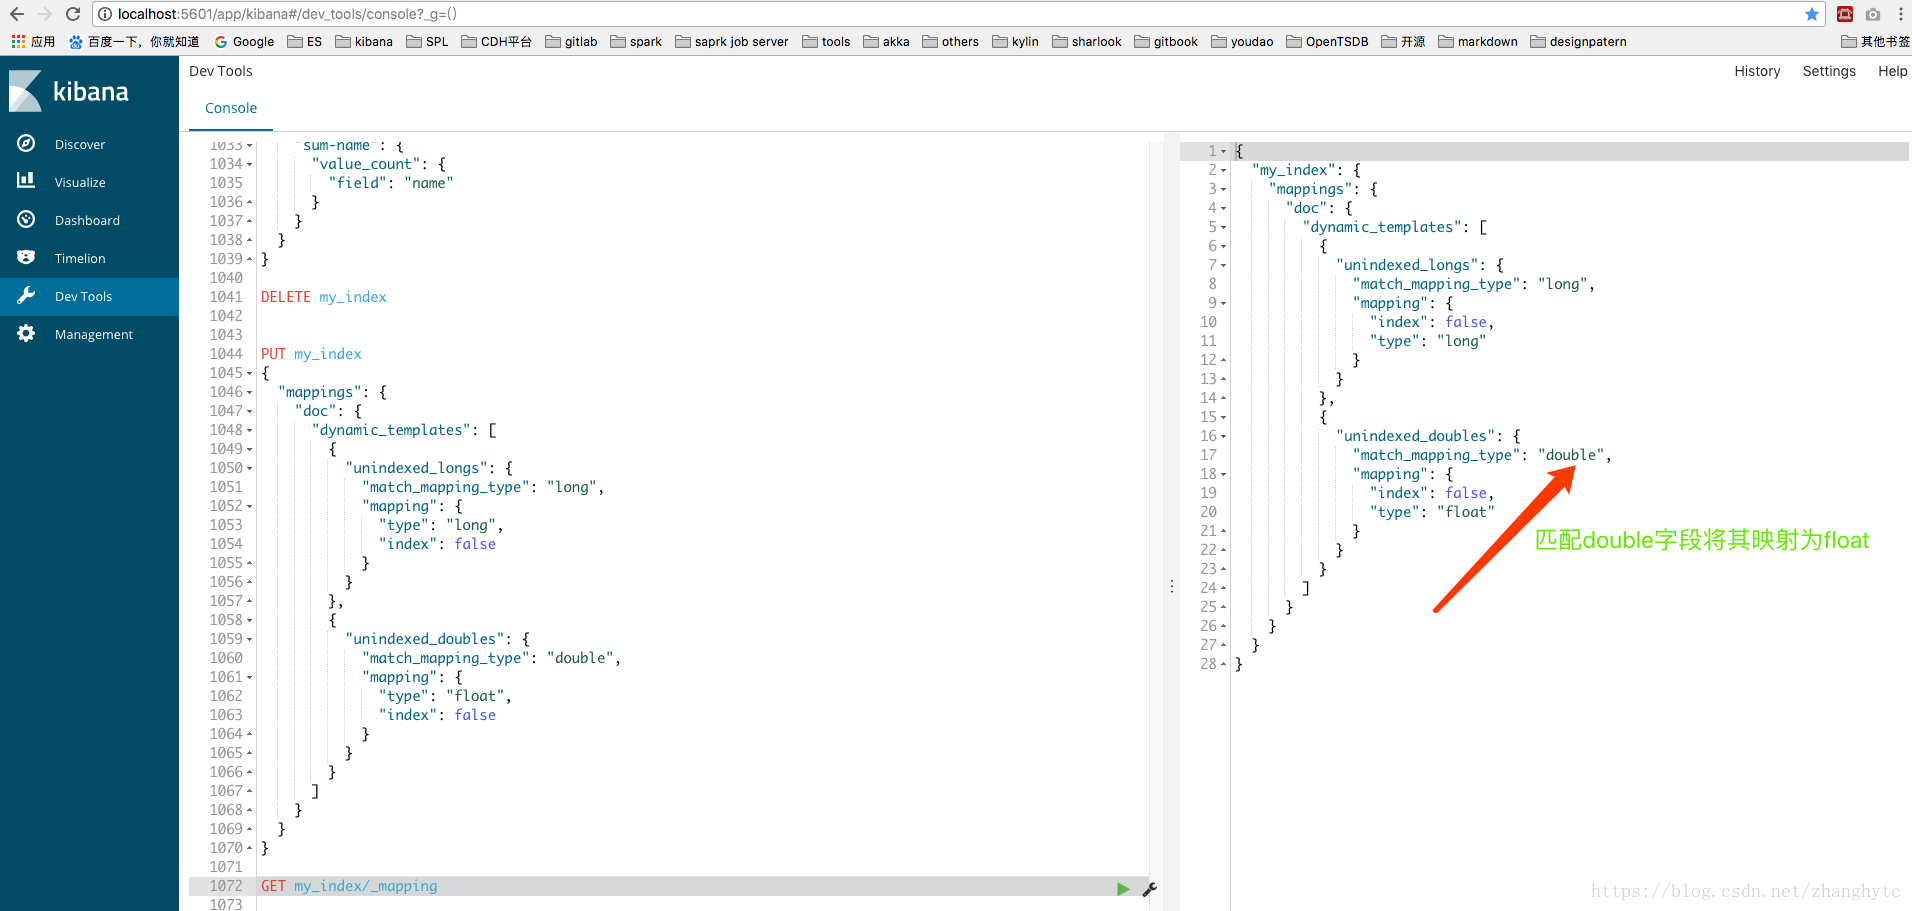Click the browser back arrow

(x=17, y=14)
